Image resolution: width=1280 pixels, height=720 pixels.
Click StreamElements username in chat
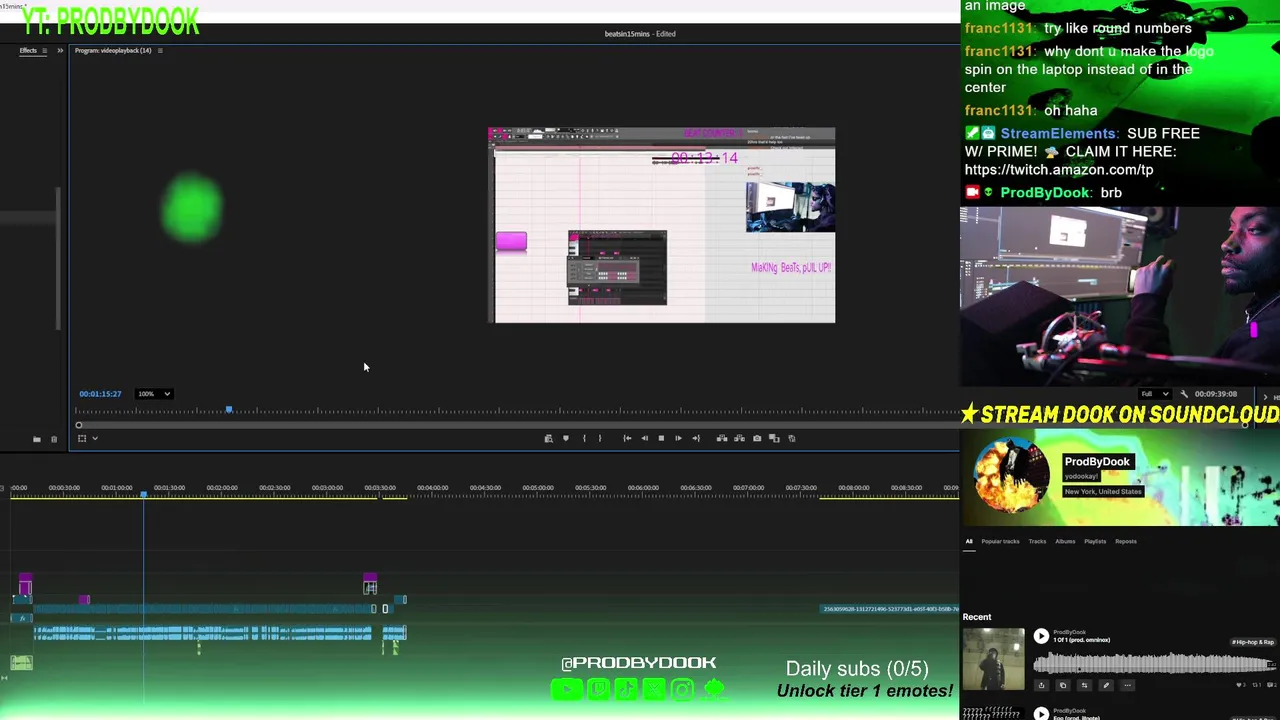1058,133
